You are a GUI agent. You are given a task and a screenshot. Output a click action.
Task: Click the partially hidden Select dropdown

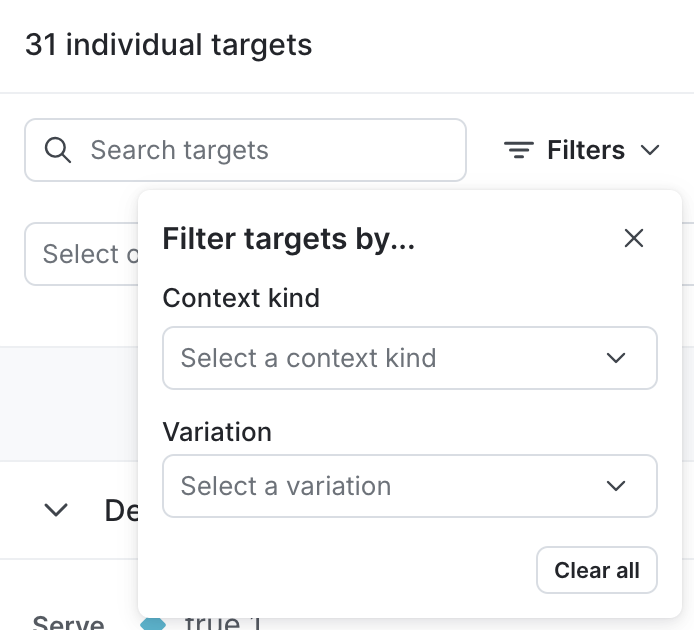(82, 254)
